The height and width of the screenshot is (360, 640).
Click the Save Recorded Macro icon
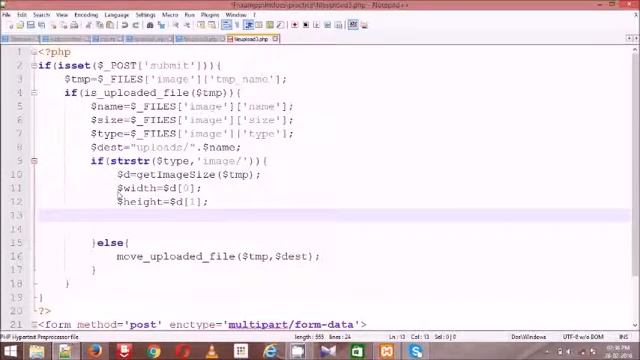(x=338, y=25)
